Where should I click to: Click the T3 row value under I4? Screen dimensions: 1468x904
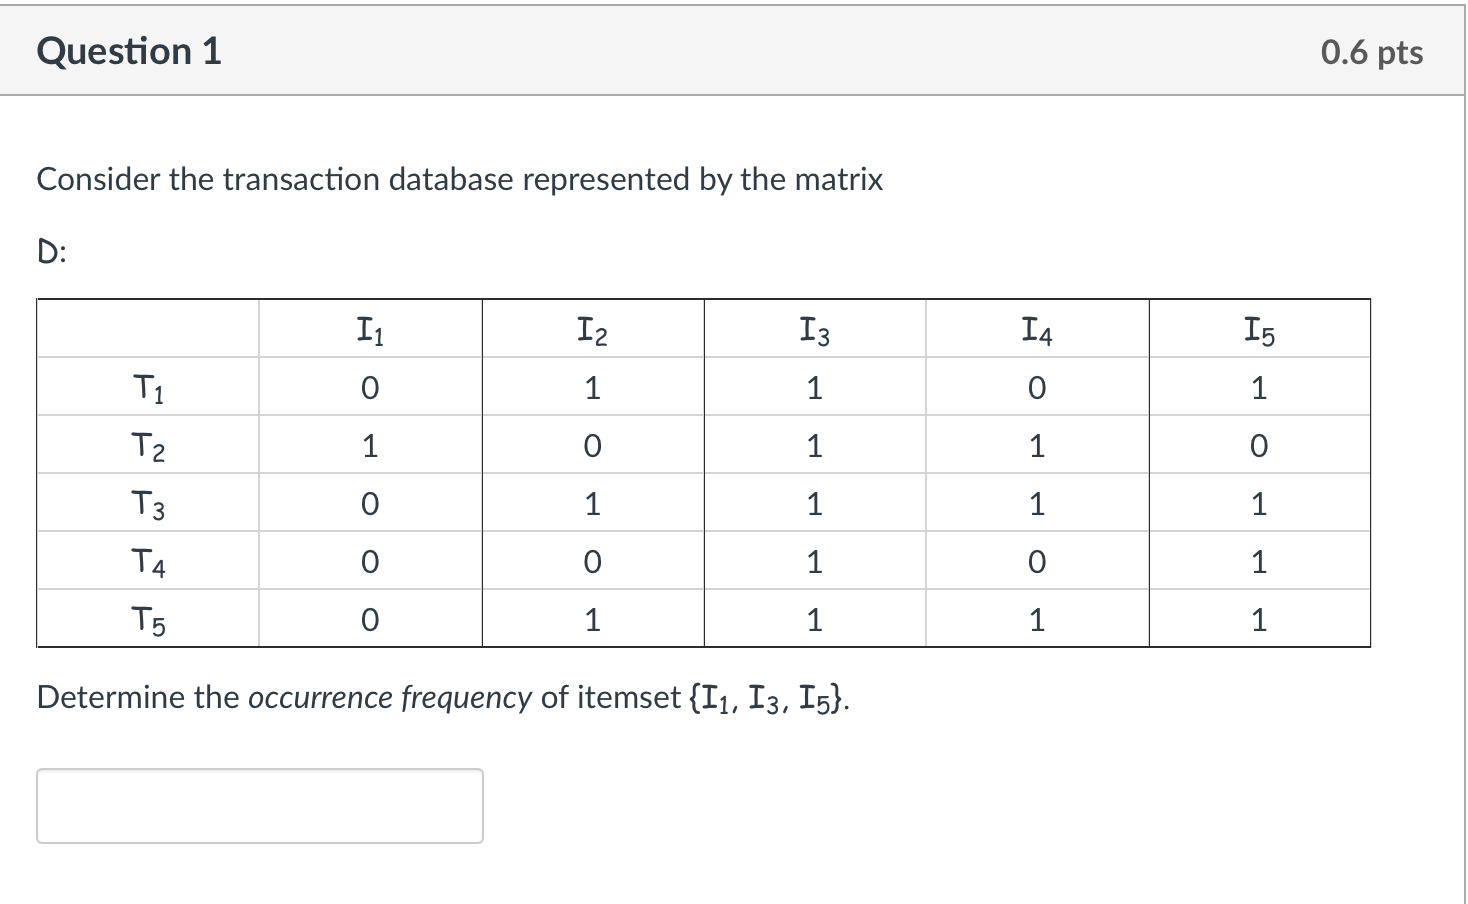point(1037,503)
